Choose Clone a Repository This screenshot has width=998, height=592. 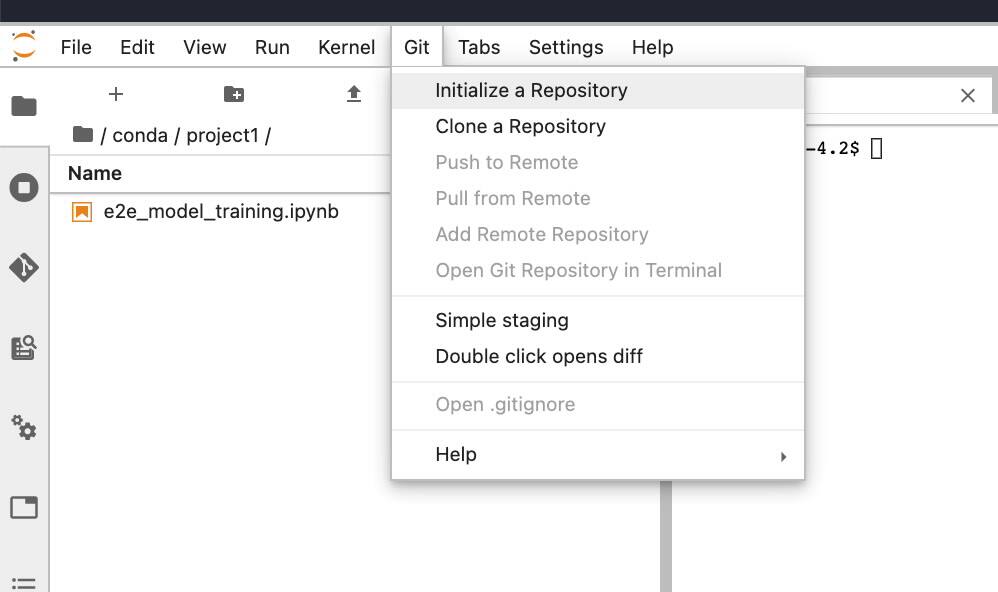pyautogui.click(x=520, y=126)
